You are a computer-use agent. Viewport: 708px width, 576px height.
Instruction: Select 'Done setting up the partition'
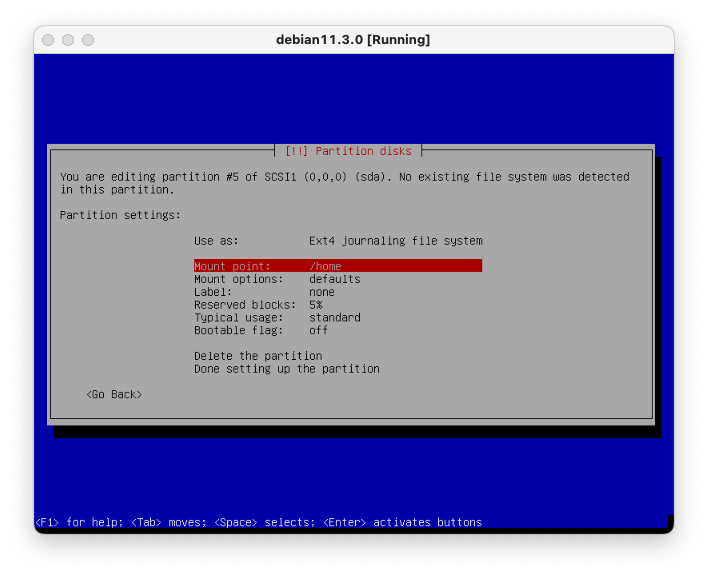287,369
